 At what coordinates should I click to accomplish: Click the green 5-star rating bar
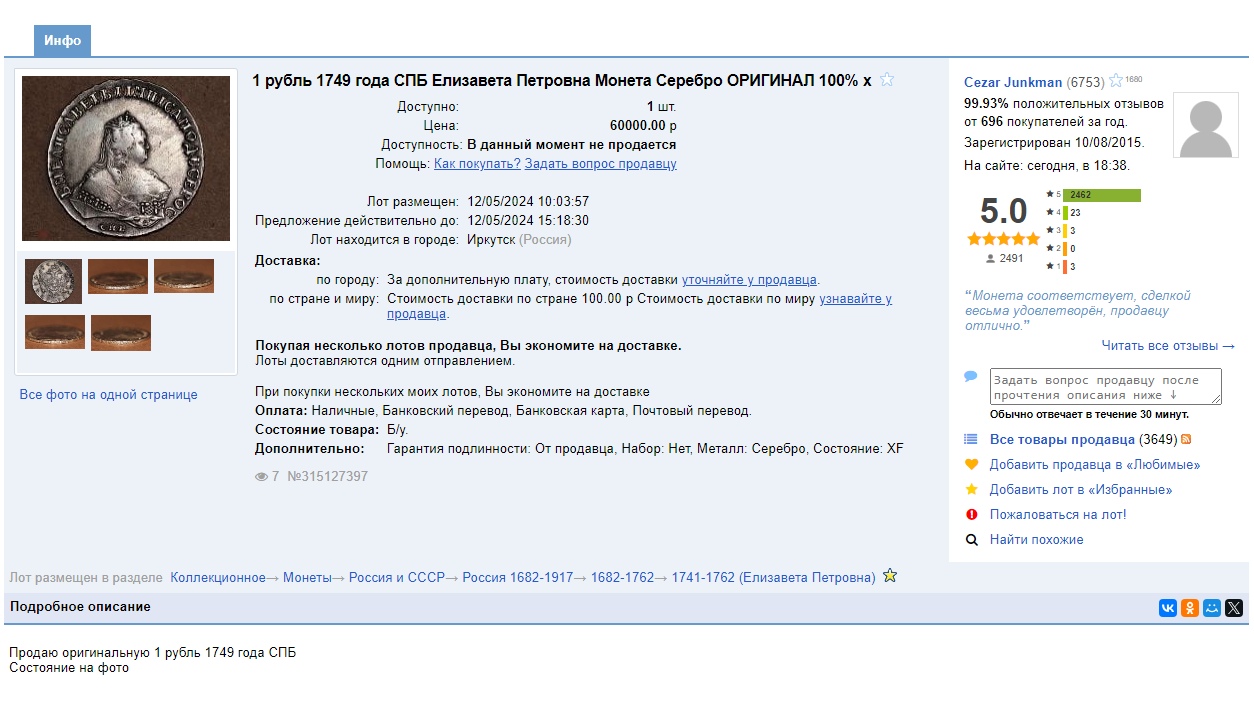pyautogui.click(x=1101, y=195)
